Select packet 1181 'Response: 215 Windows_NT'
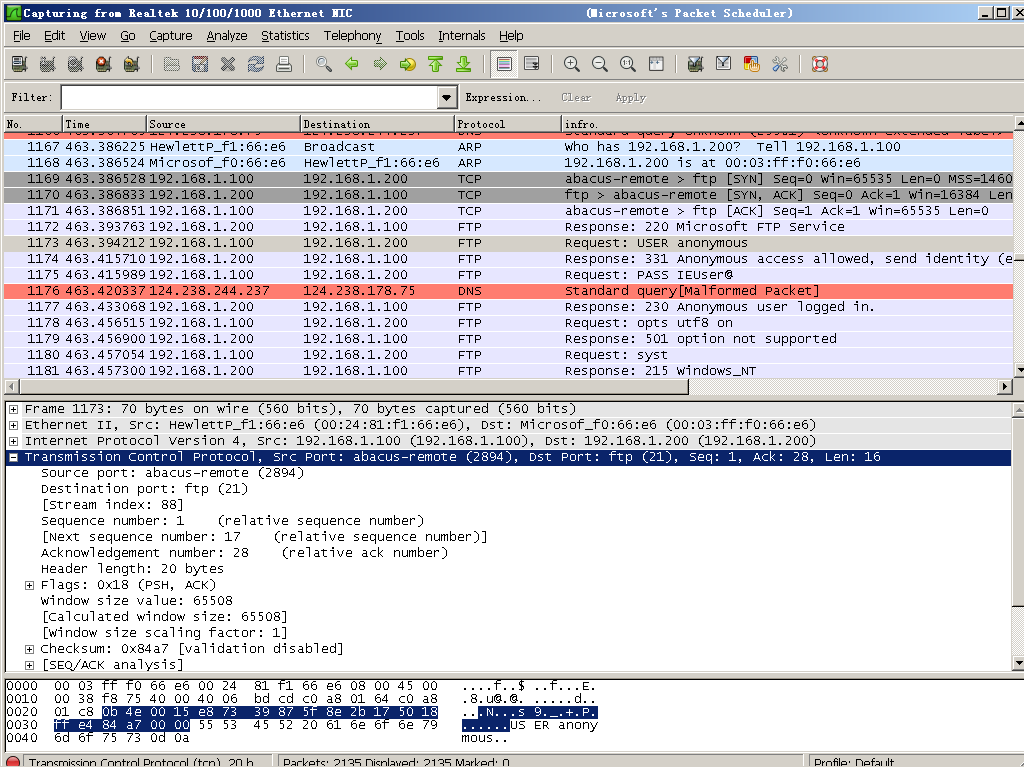Image resolution: width=1024 pixels, height=768 pixels. pyautogui.click(x=508, y=371)
